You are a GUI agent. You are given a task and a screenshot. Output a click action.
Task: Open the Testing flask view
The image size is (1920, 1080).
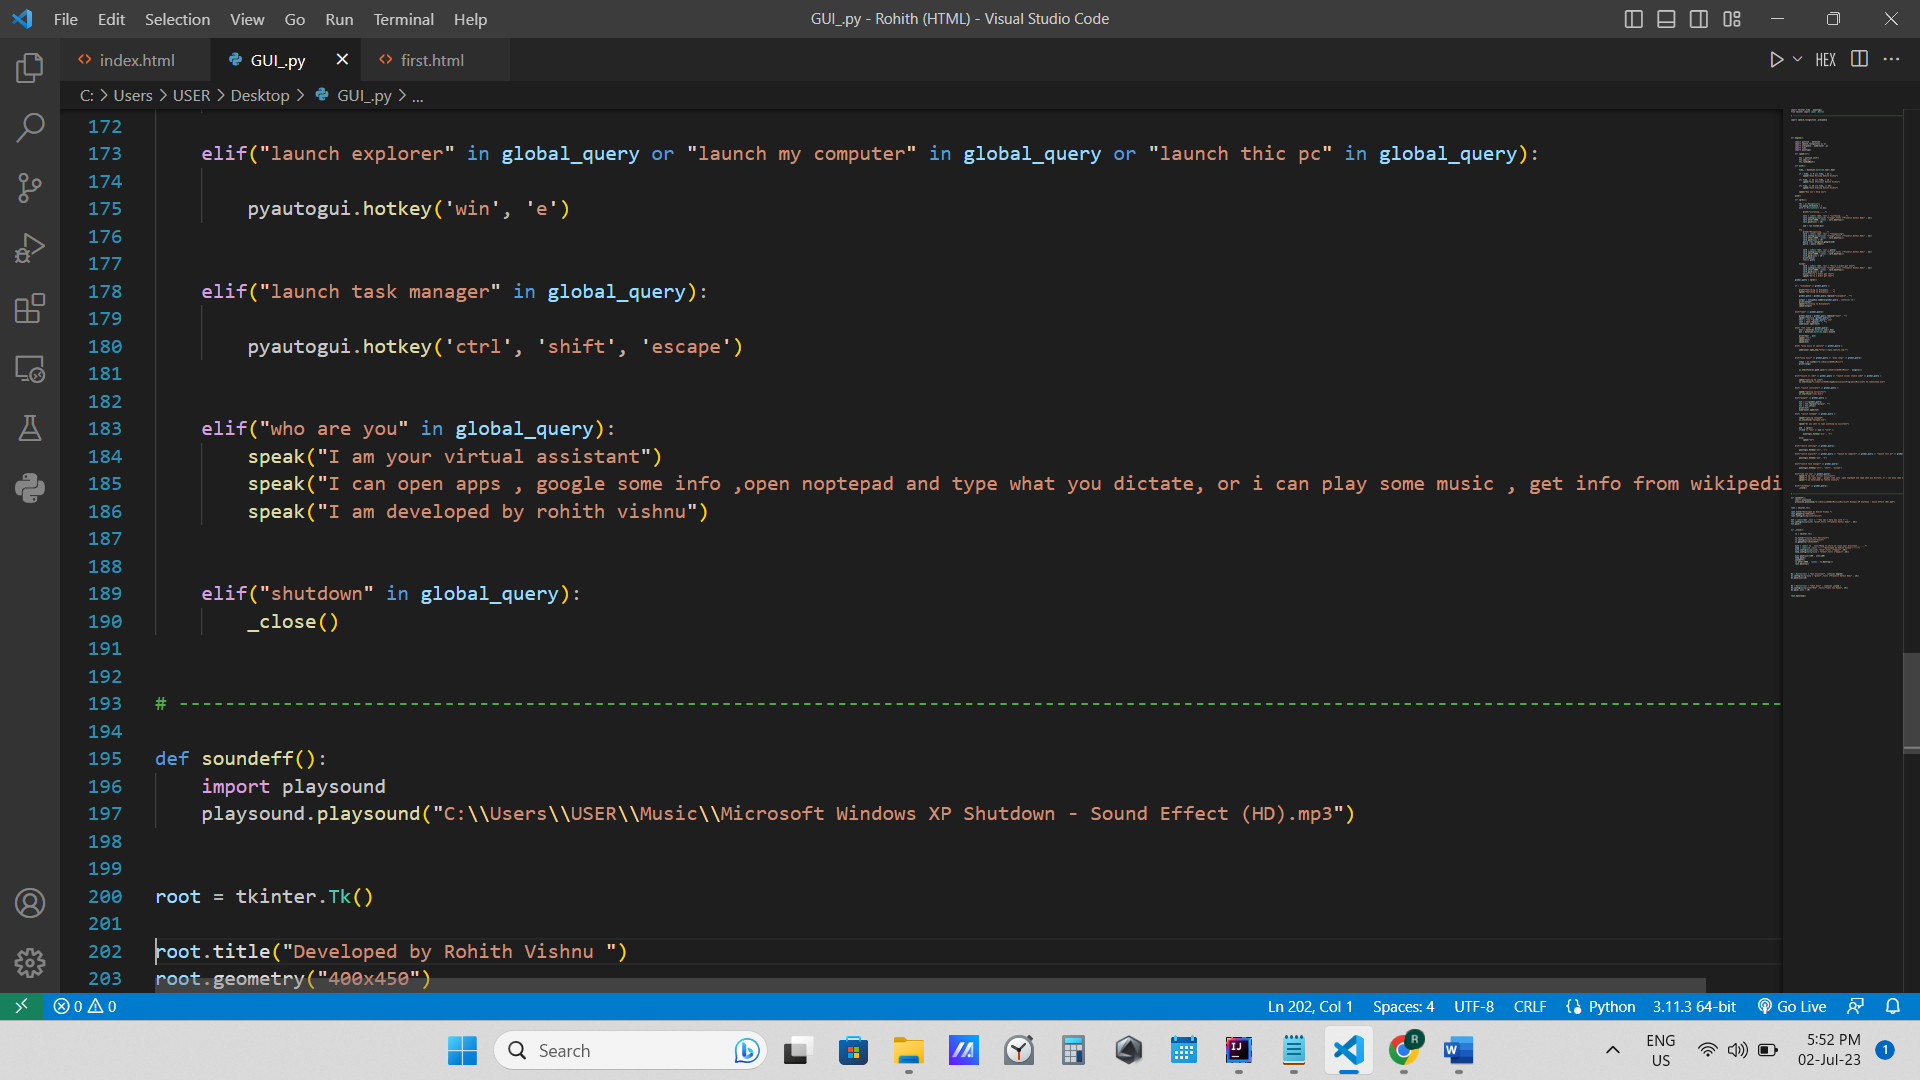[30, 428]
